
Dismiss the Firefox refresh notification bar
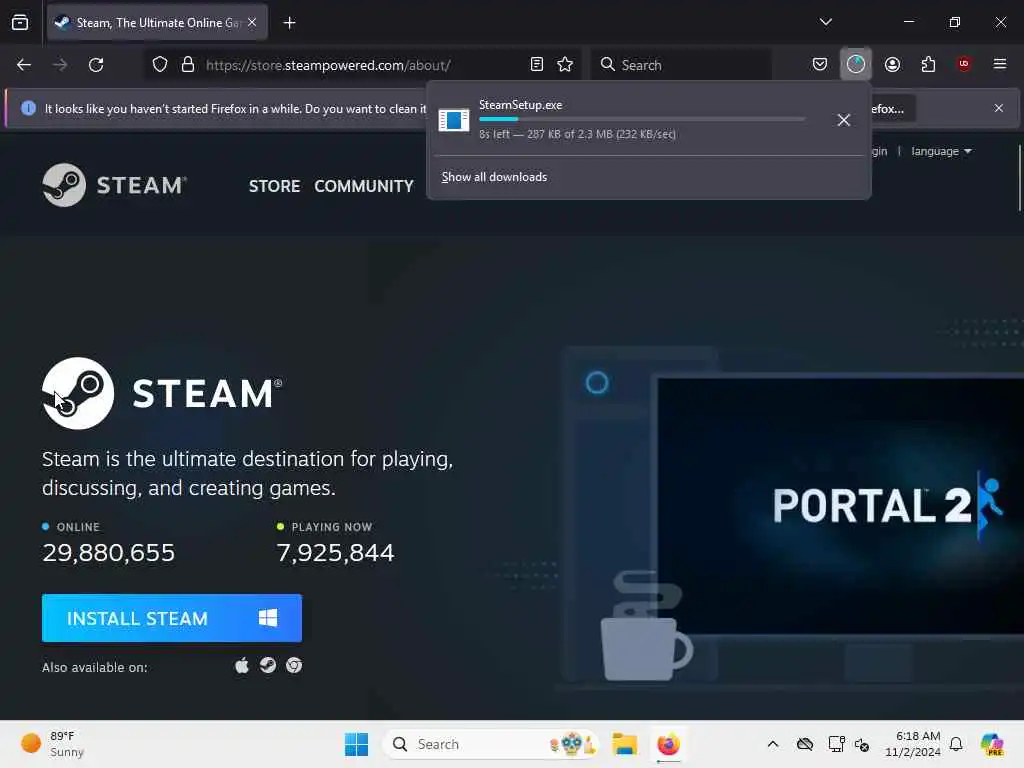click(x=999, y=108)
